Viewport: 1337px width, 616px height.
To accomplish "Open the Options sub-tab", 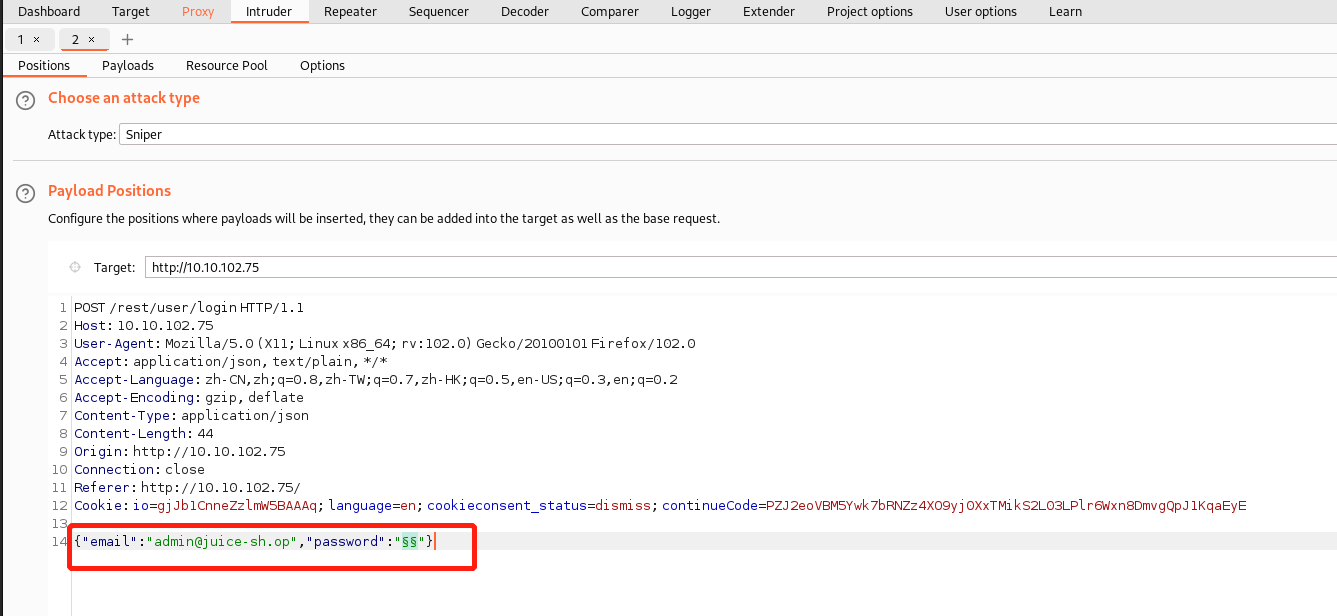I will click(x=322, y=66).
